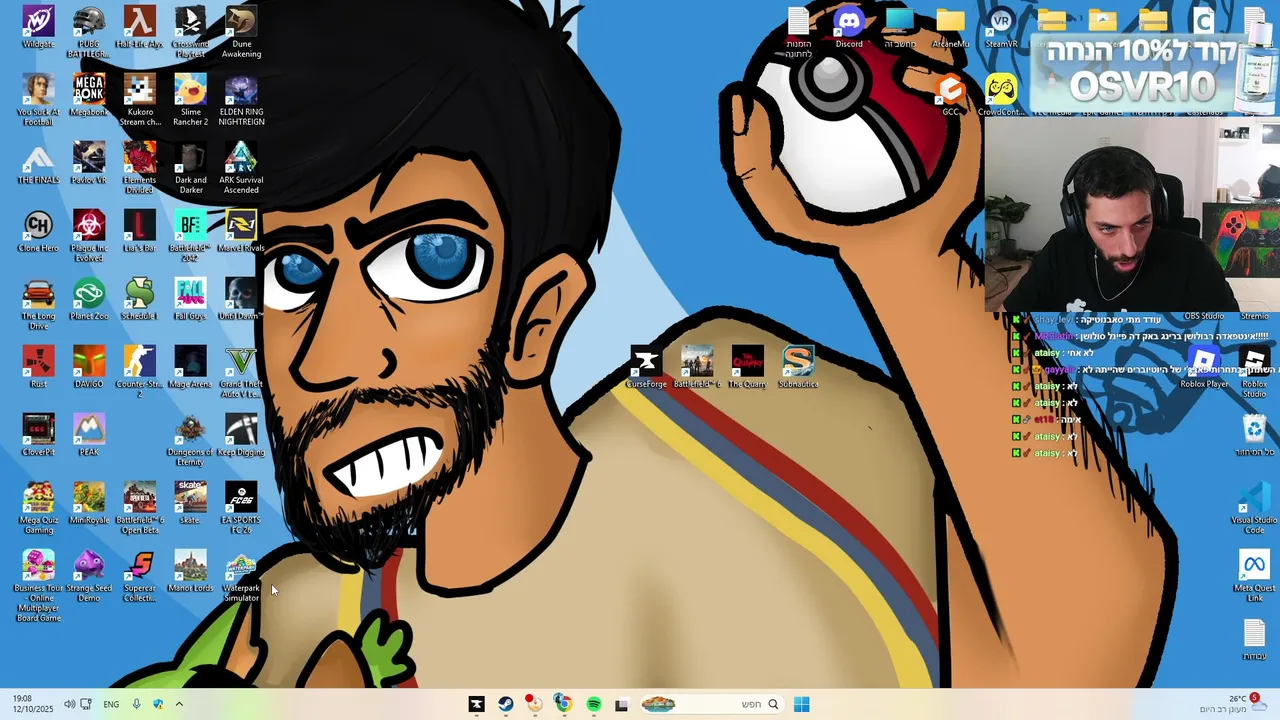Click the Marvel Rivals shortcut

click(241, 231)
